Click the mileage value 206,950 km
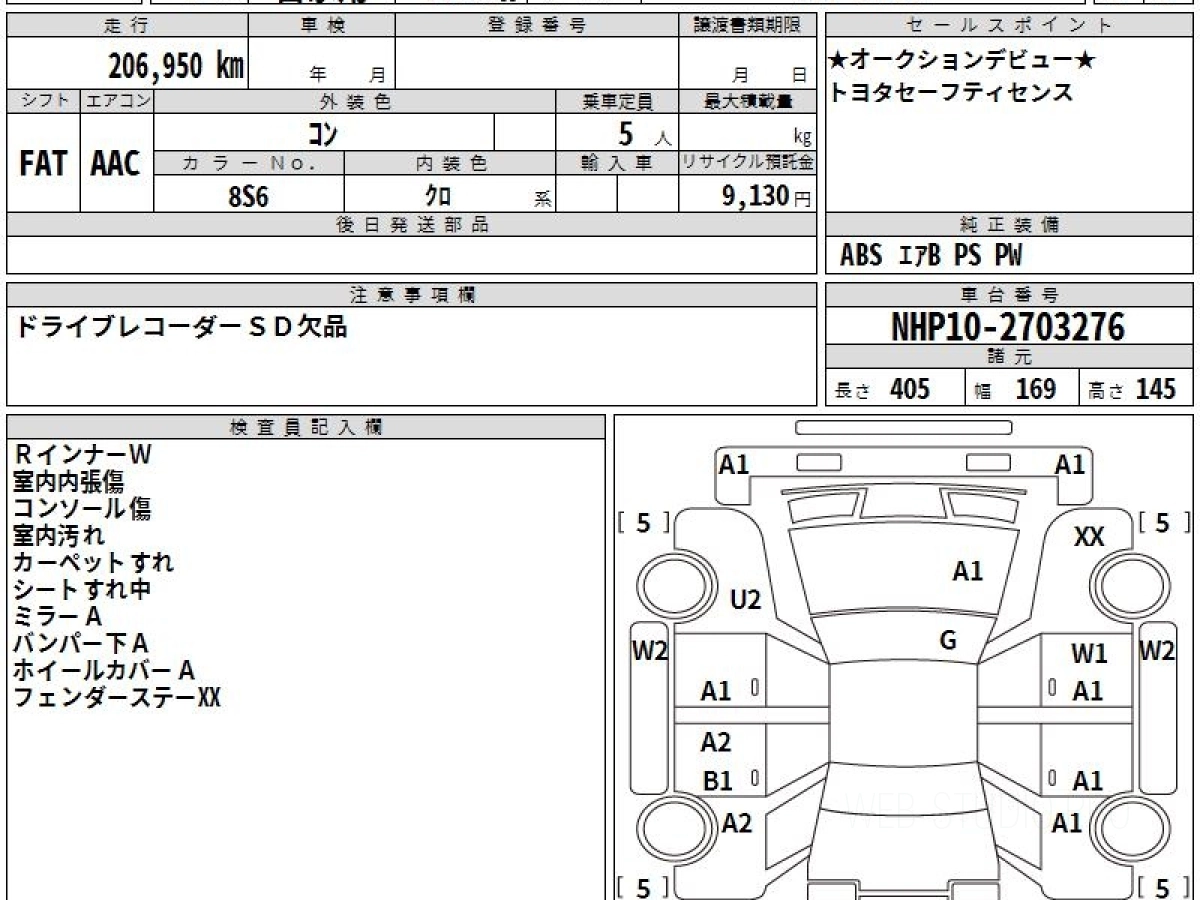Image resolution: width=1200 pixels, height=900 pixels. pyautogui.click(x=176, y=66)
